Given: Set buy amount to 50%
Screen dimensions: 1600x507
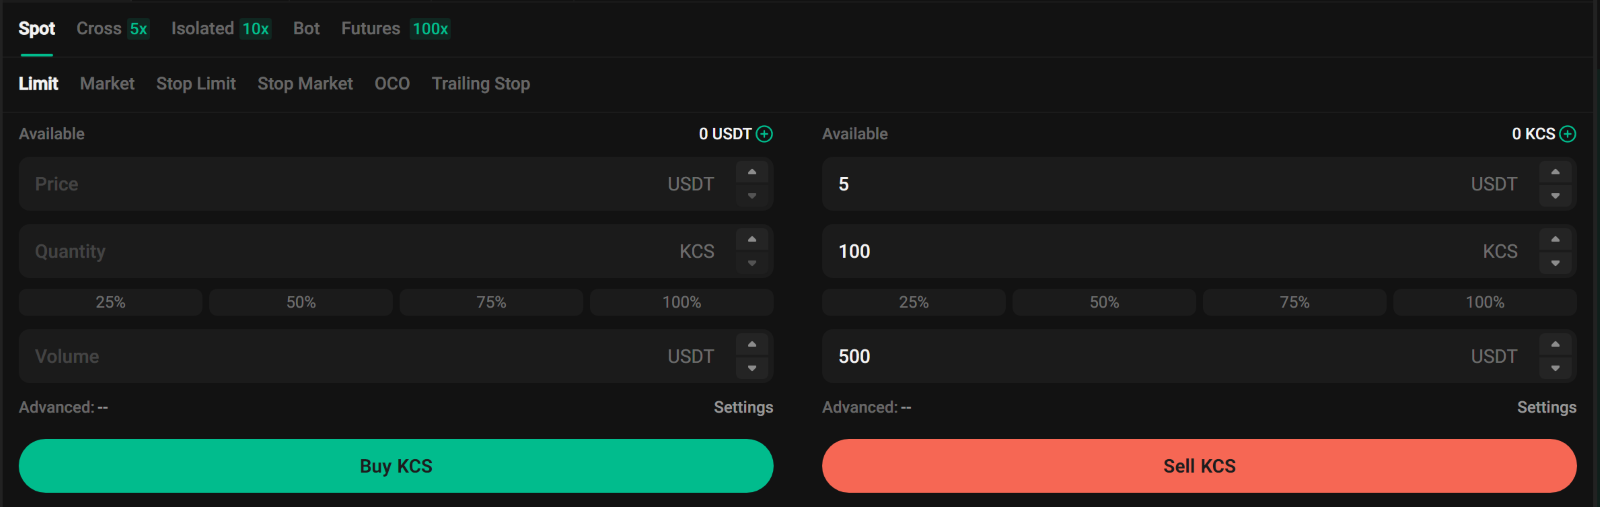Looking at the screenshot, I should (301, 302).
